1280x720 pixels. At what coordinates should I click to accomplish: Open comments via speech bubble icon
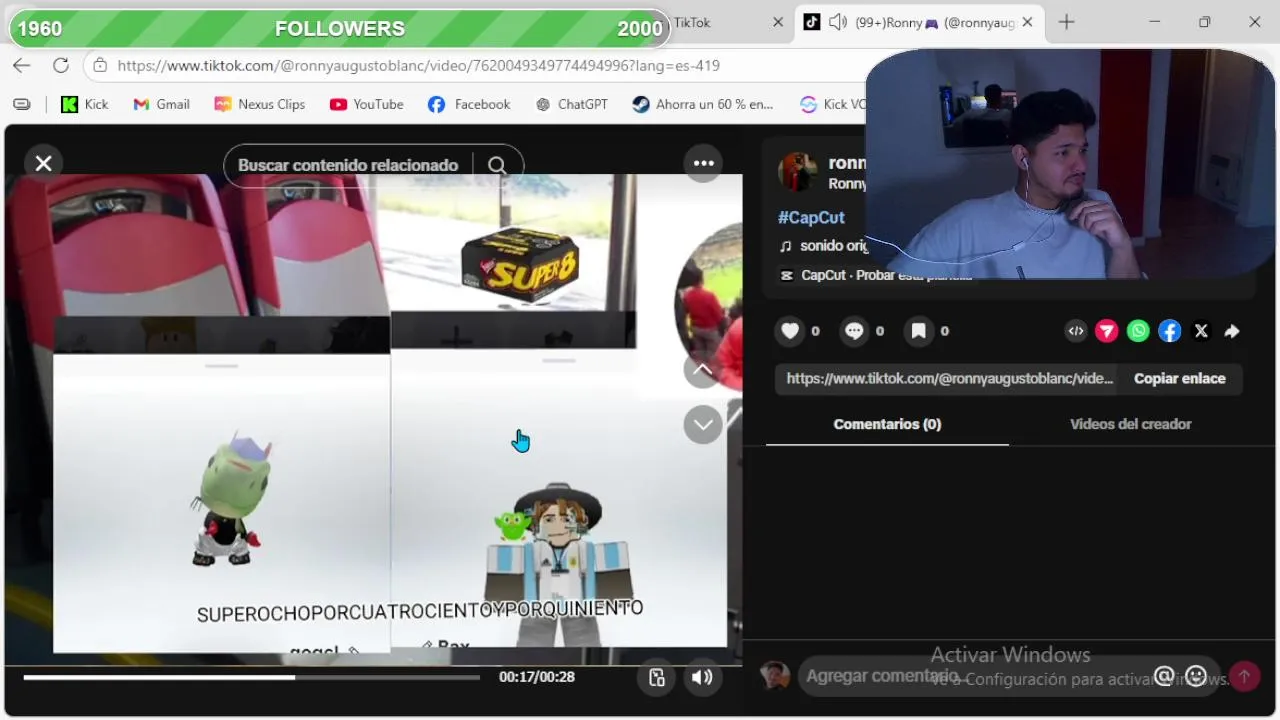click(854, 331)
